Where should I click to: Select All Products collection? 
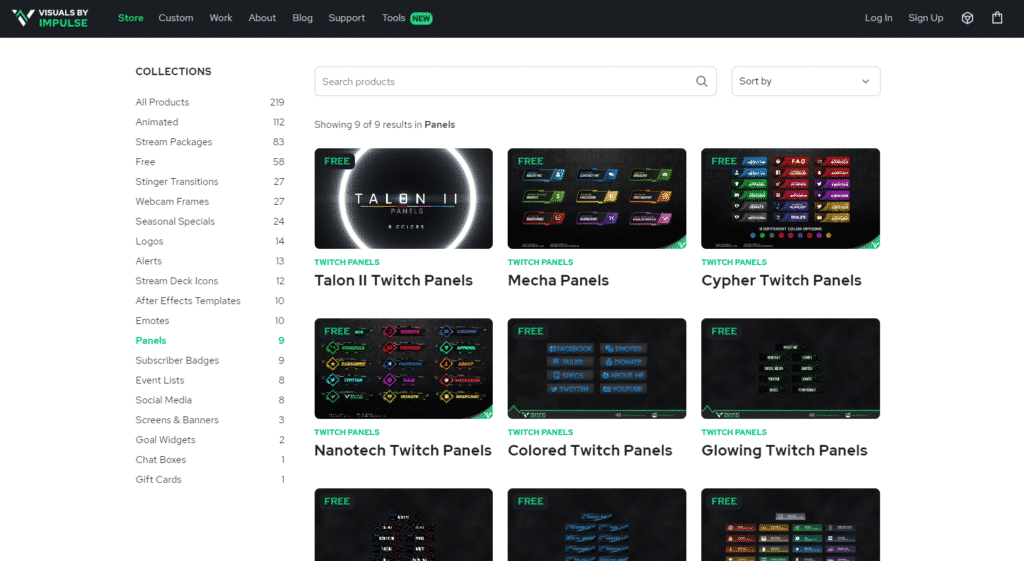[x=162, y=102]
